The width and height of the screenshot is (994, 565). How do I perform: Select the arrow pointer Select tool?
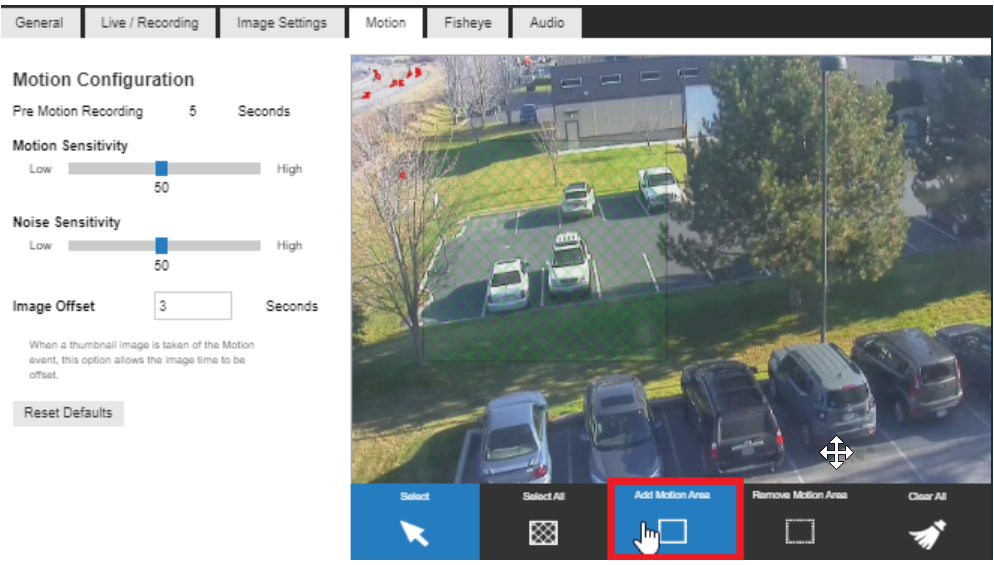click(x=415, y=532)
